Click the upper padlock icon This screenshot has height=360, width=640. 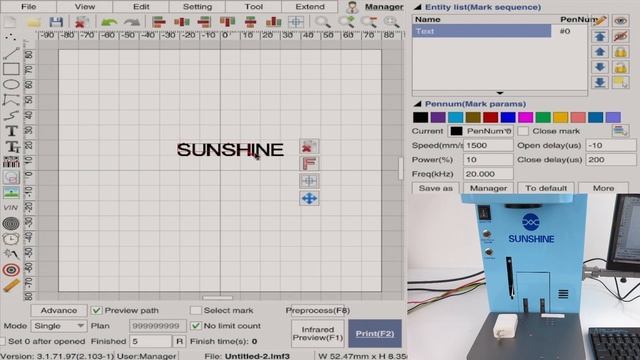click(620, 52)
